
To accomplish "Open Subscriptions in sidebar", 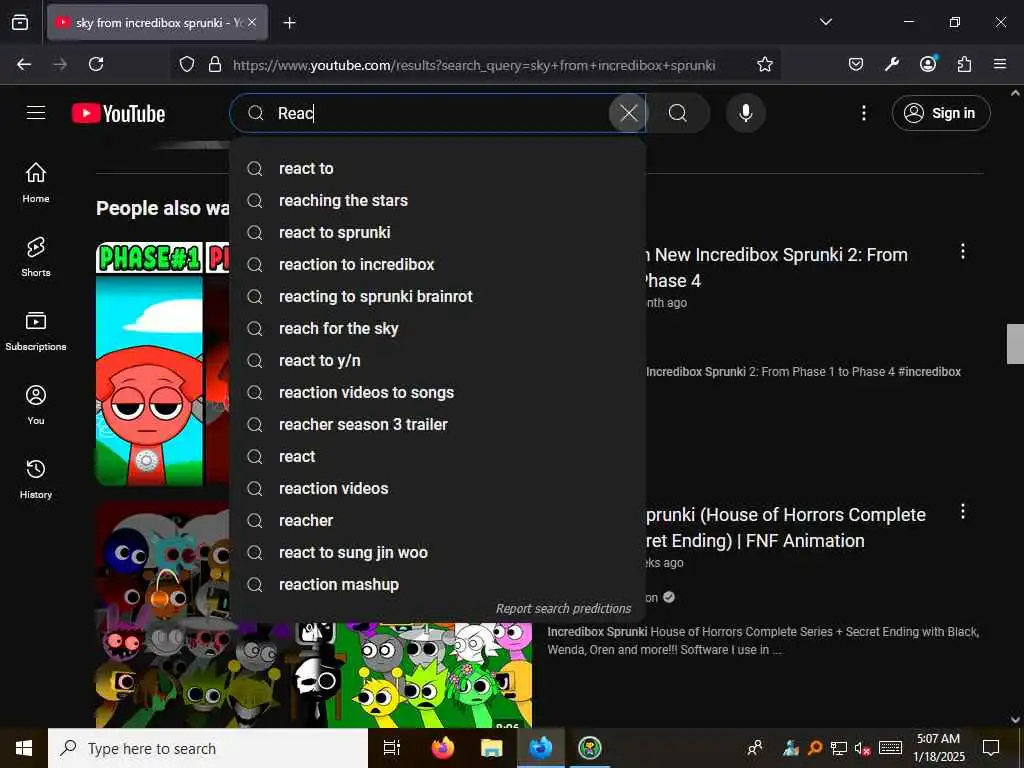I will click(36, 331).
